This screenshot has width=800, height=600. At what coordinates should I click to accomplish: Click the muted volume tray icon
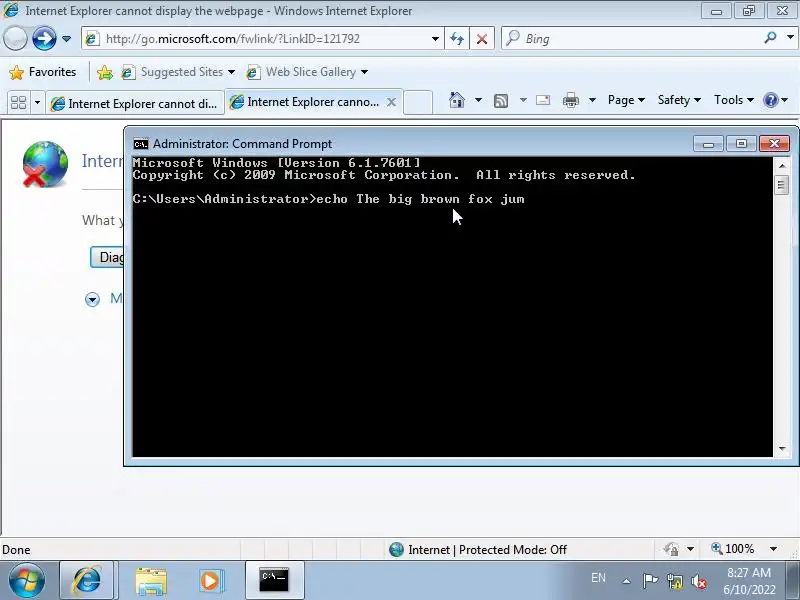click(x=698, y=581)
